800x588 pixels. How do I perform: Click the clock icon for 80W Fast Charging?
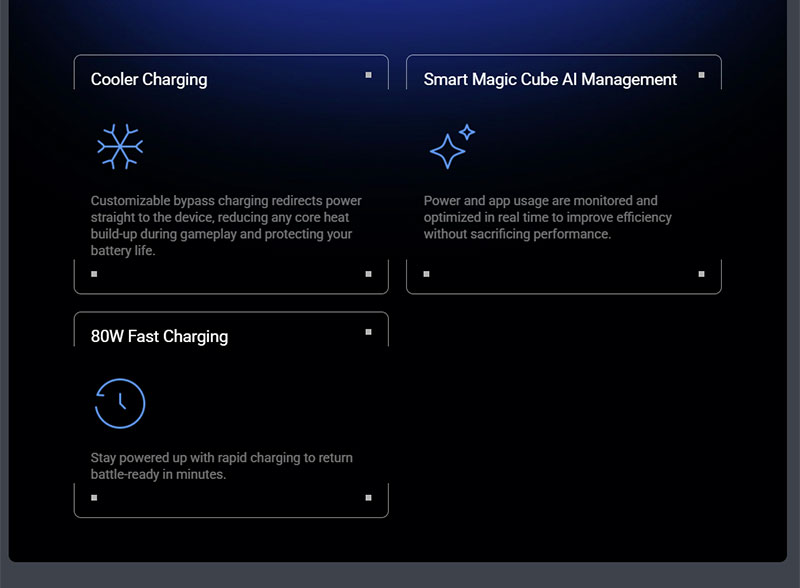pos(120,403)
